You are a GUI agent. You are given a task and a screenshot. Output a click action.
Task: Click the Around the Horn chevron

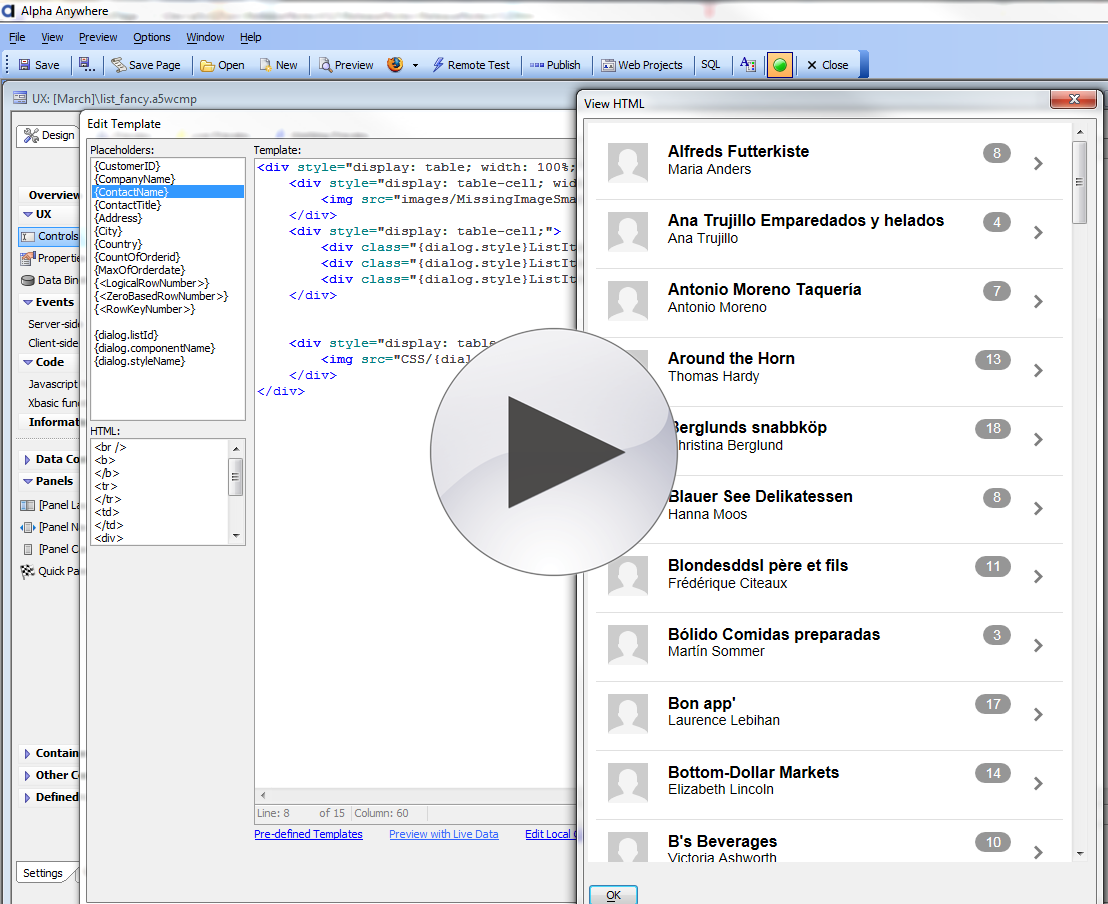(1038, 370)
